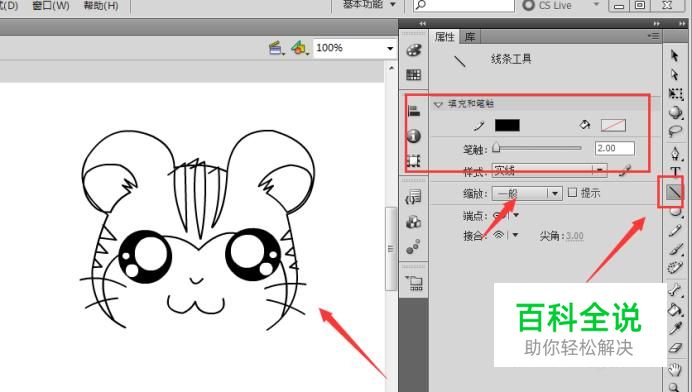
Task: Click the black stroke color swatch
Action: click(x=507, y=125)
